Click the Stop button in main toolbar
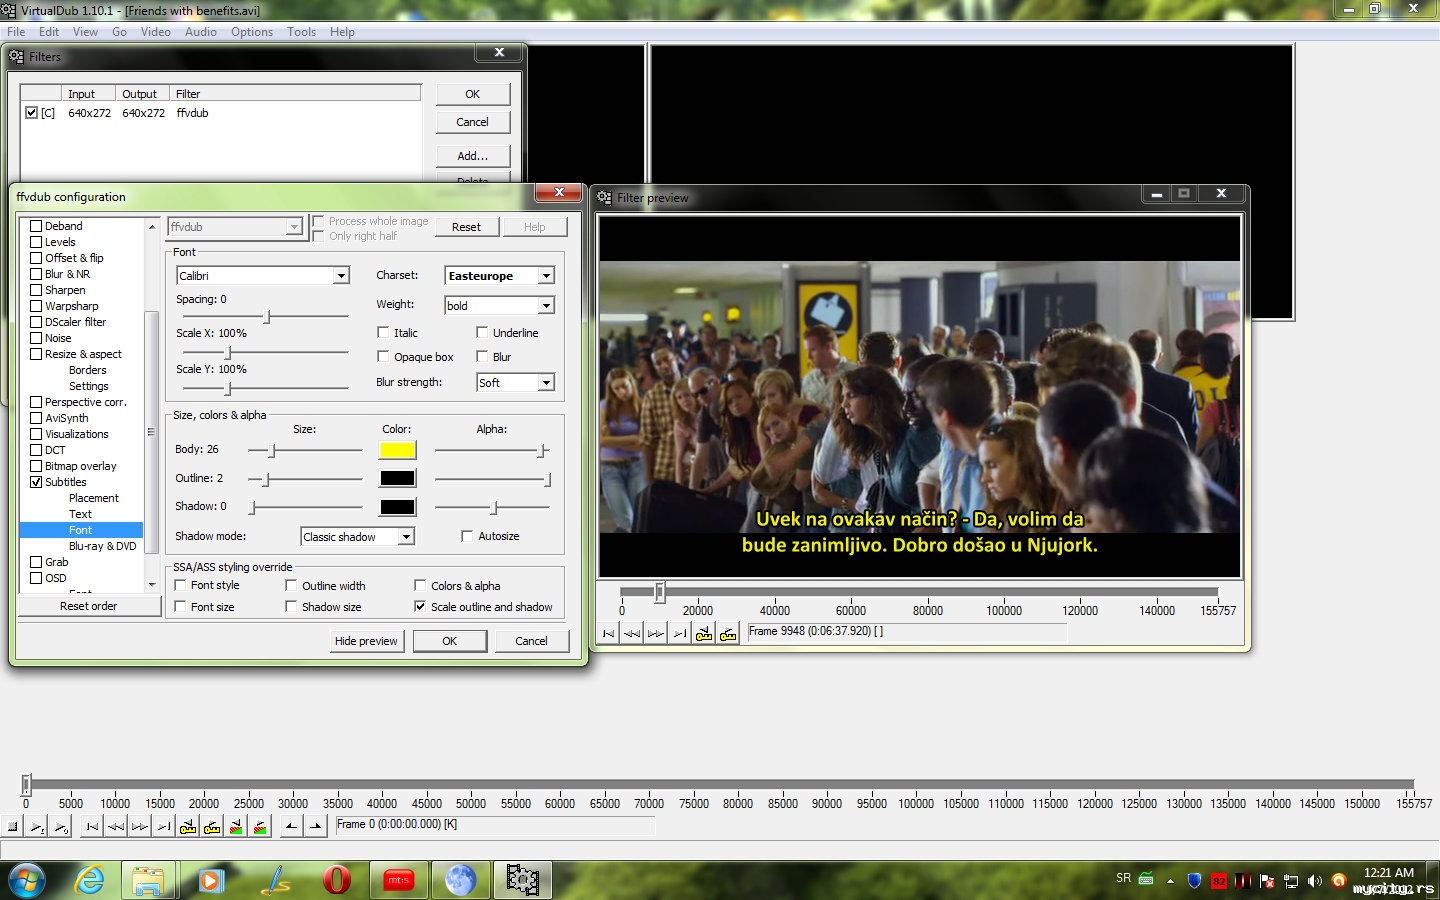 (13, 826)
